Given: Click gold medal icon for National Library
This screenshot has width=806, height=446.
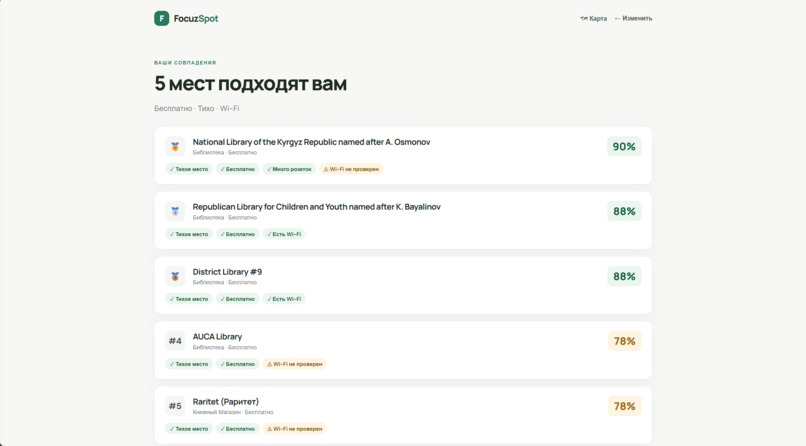Looking at the screenshot, I should click(175, 146).
